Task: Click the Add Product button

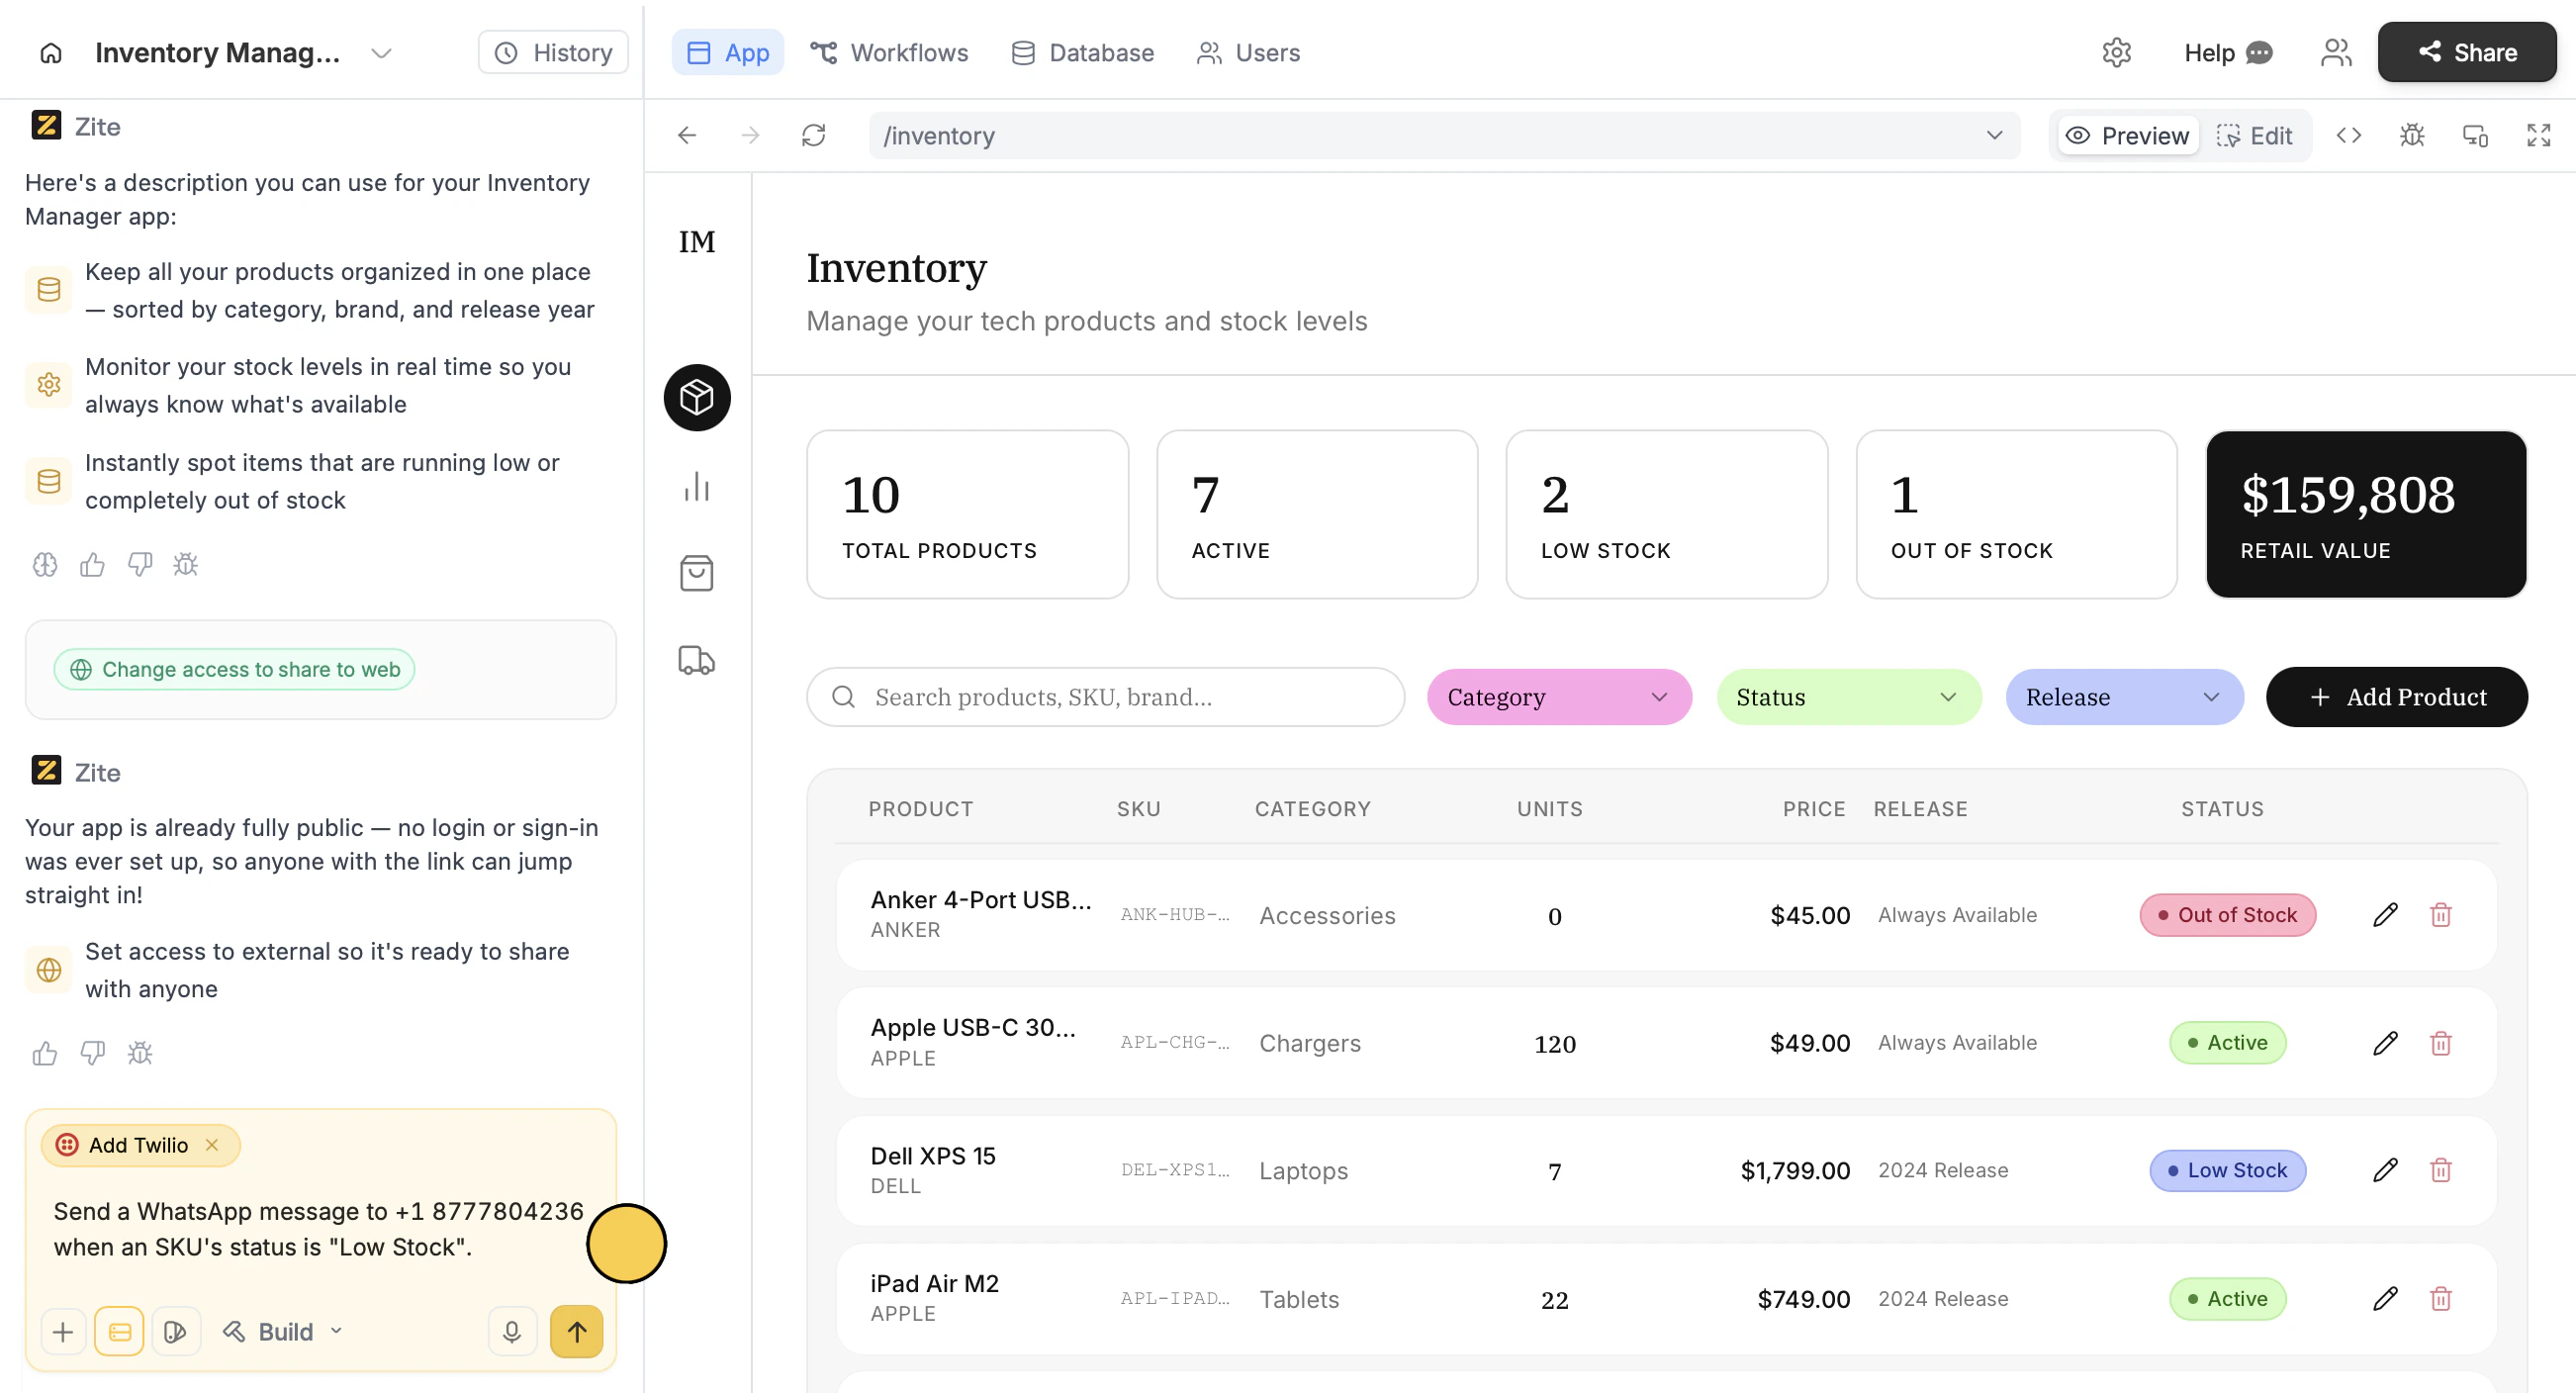Action: pyautogui.click(x=2396, y=697)
